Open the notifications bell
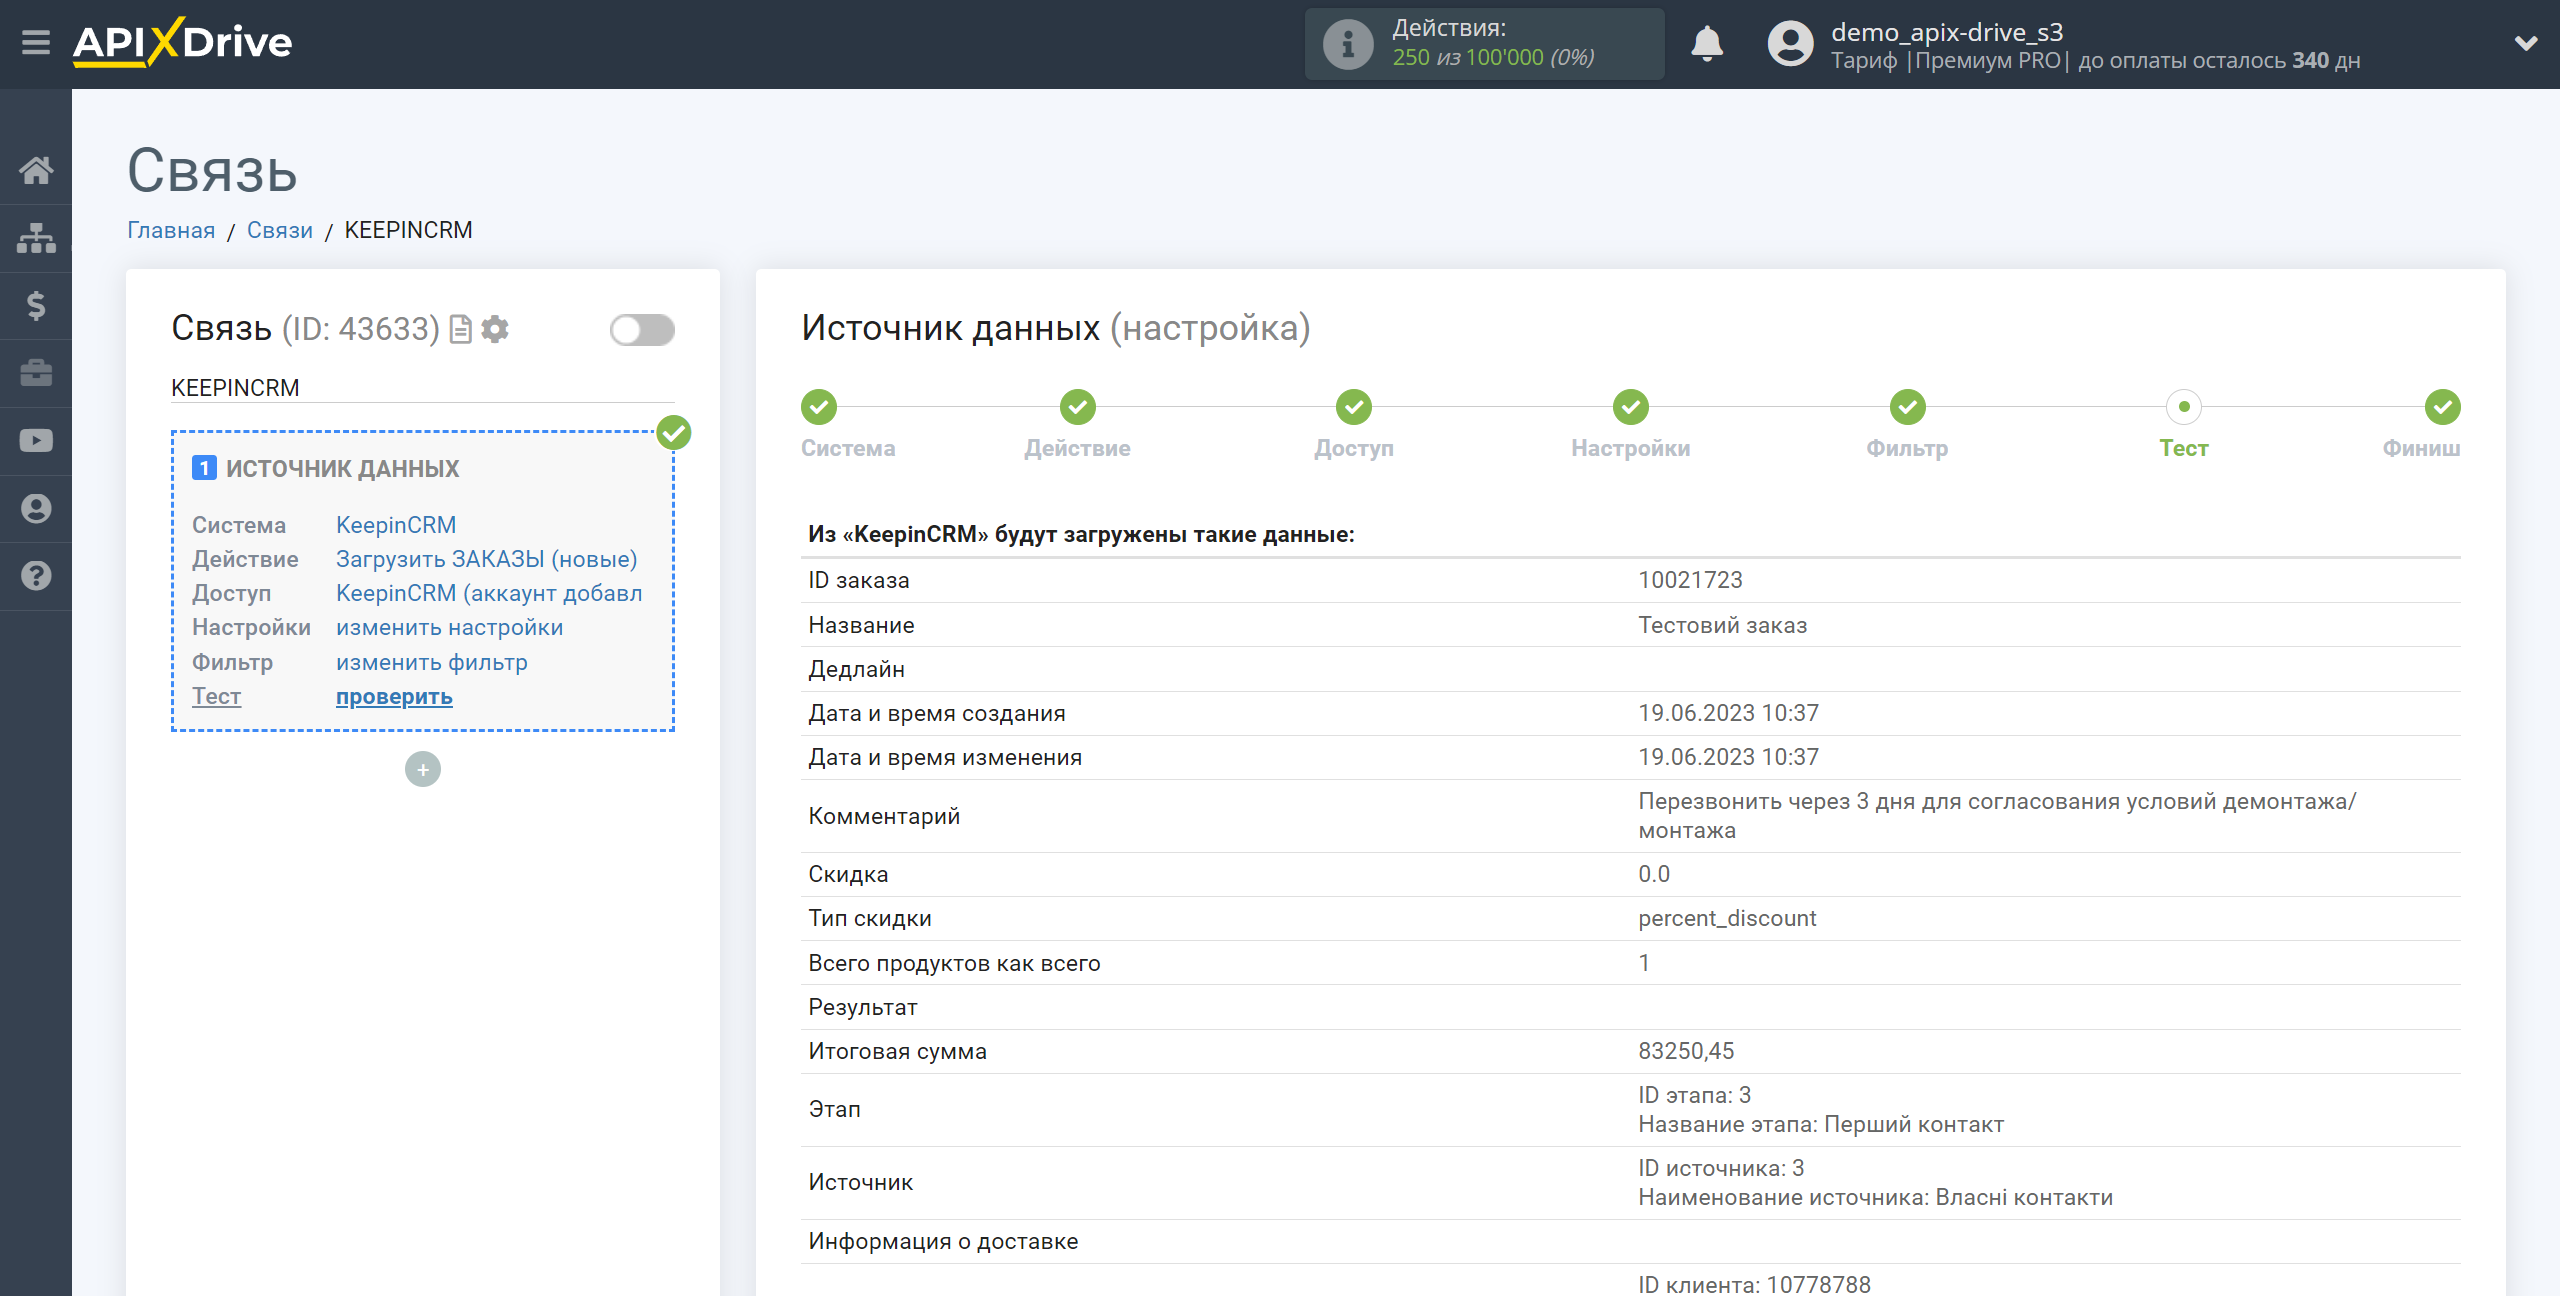The width and height of the screenshot is (2560, 1296). tap(1707, 44)
